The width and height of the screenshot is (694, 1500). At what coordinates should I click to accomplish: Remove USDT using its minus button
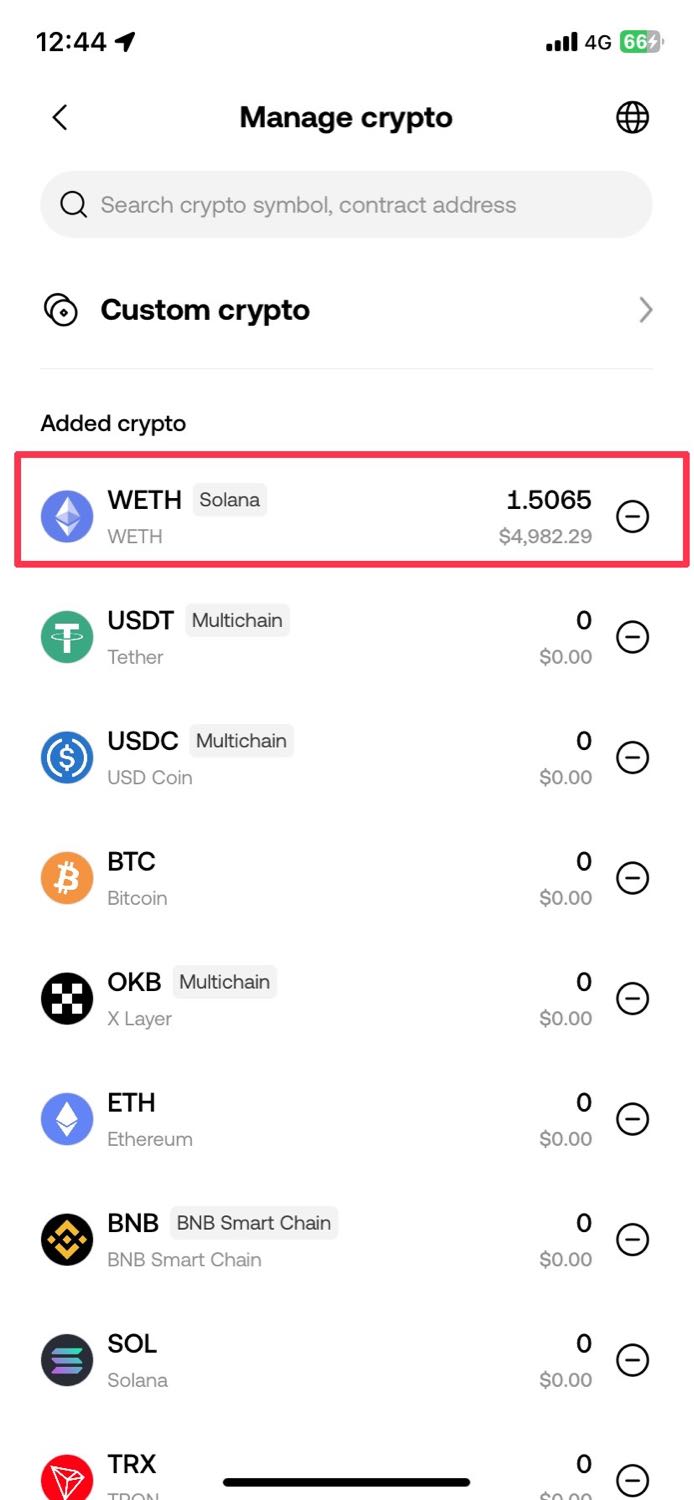click(632, 637)
